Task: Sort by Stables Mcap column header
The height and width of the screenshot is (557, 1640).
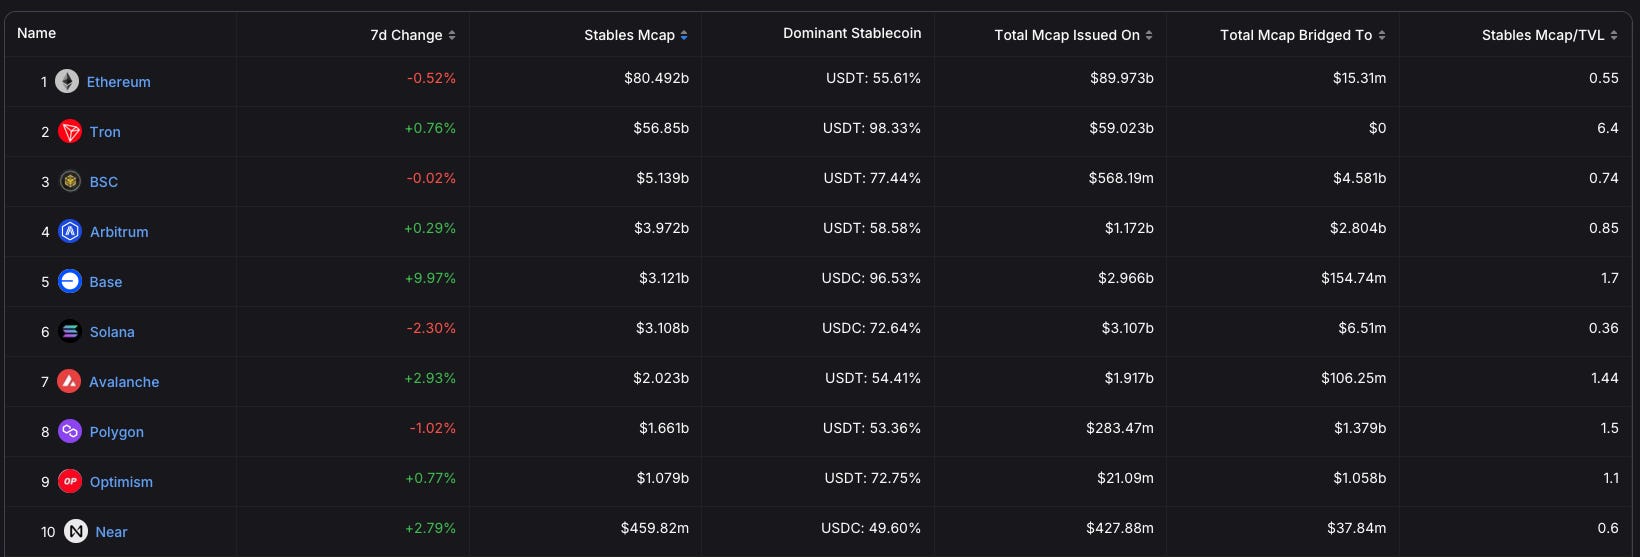Action: pos(636,35)
